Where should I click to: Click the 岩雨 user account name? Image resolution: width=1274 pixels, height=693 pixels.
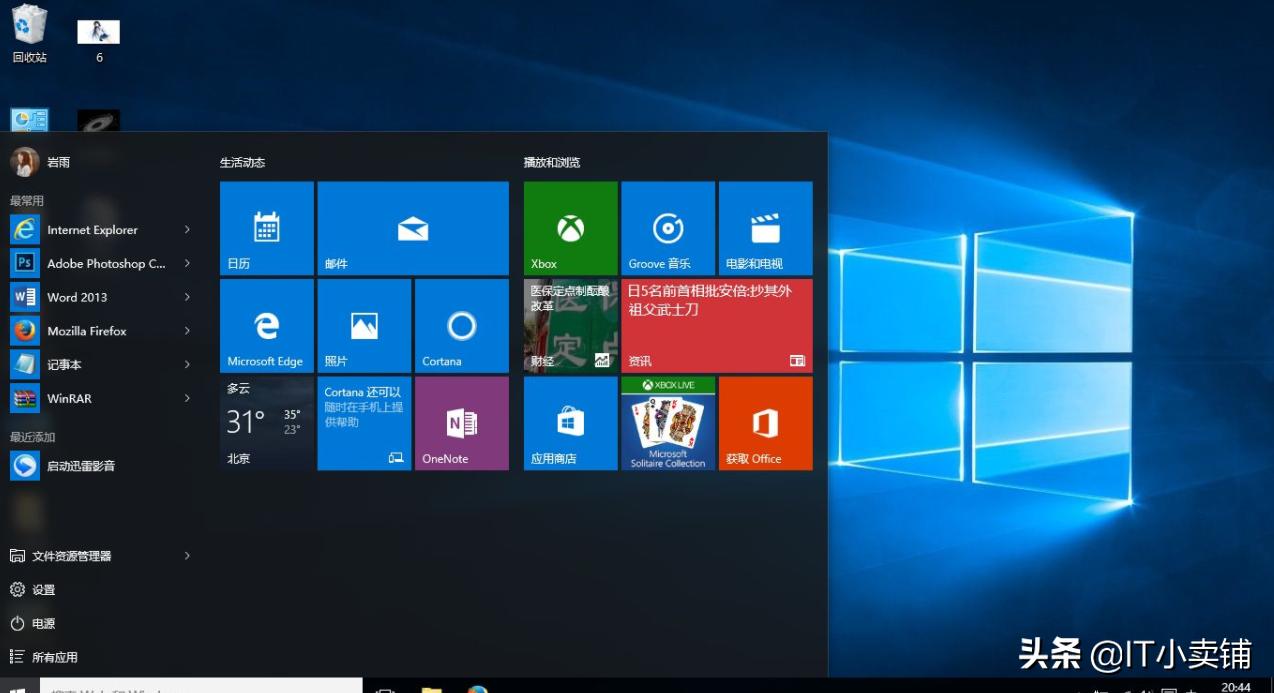(58, 161)
